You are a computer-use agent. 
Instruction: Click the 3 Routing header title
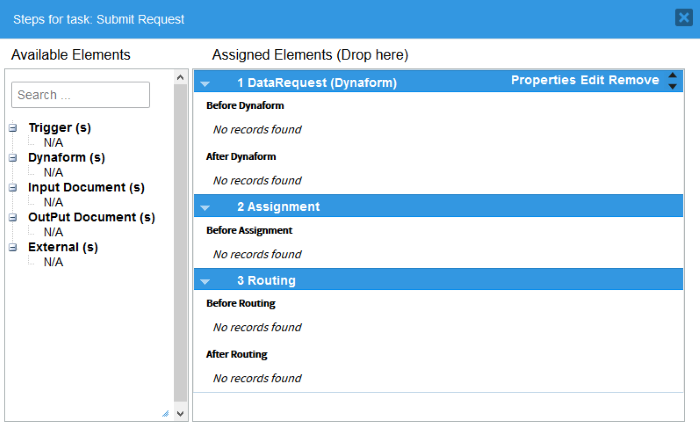[x=267, y=280]
